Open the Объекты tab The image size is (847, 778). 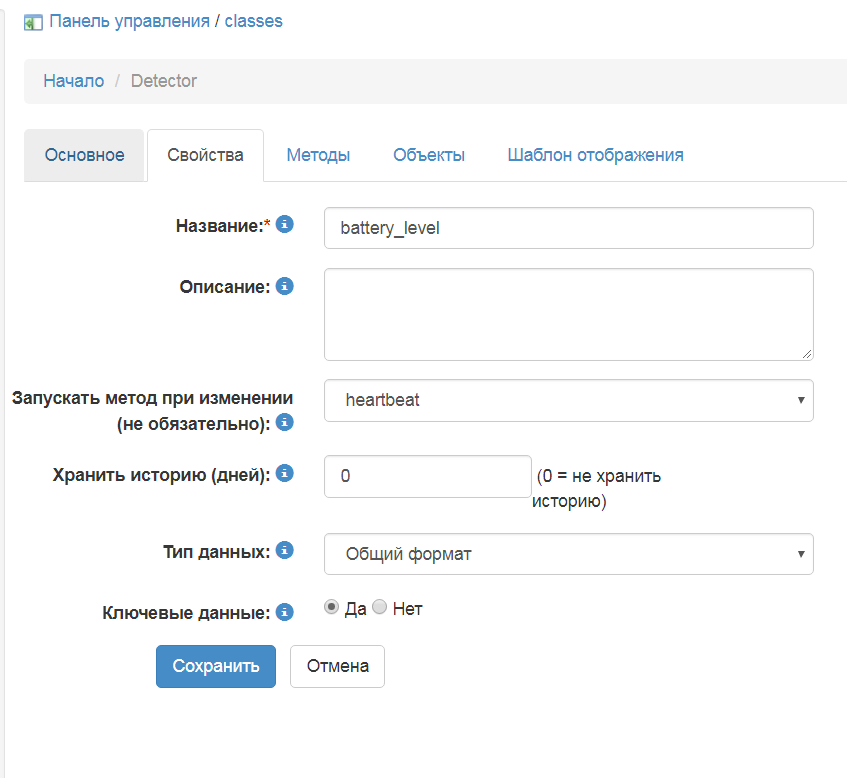tap(428, 155)
